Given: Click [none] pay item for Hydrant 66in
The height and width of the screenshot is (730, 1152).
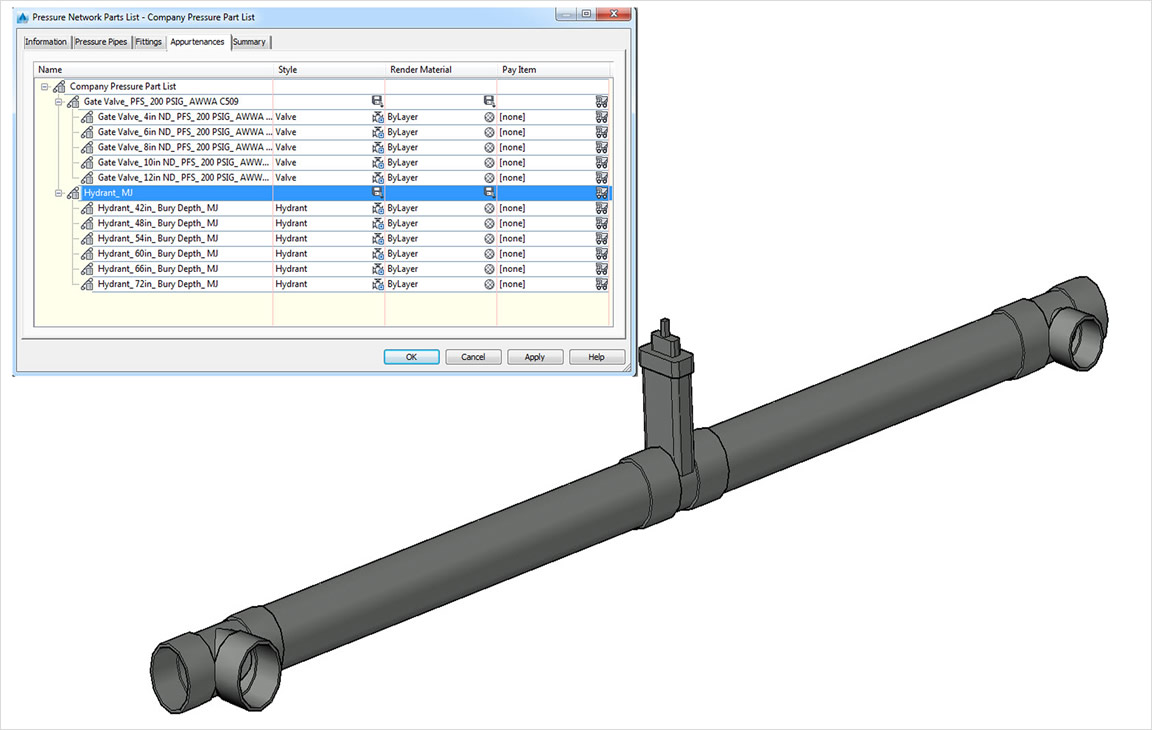Looking at the screenshot, I should 512,269.
